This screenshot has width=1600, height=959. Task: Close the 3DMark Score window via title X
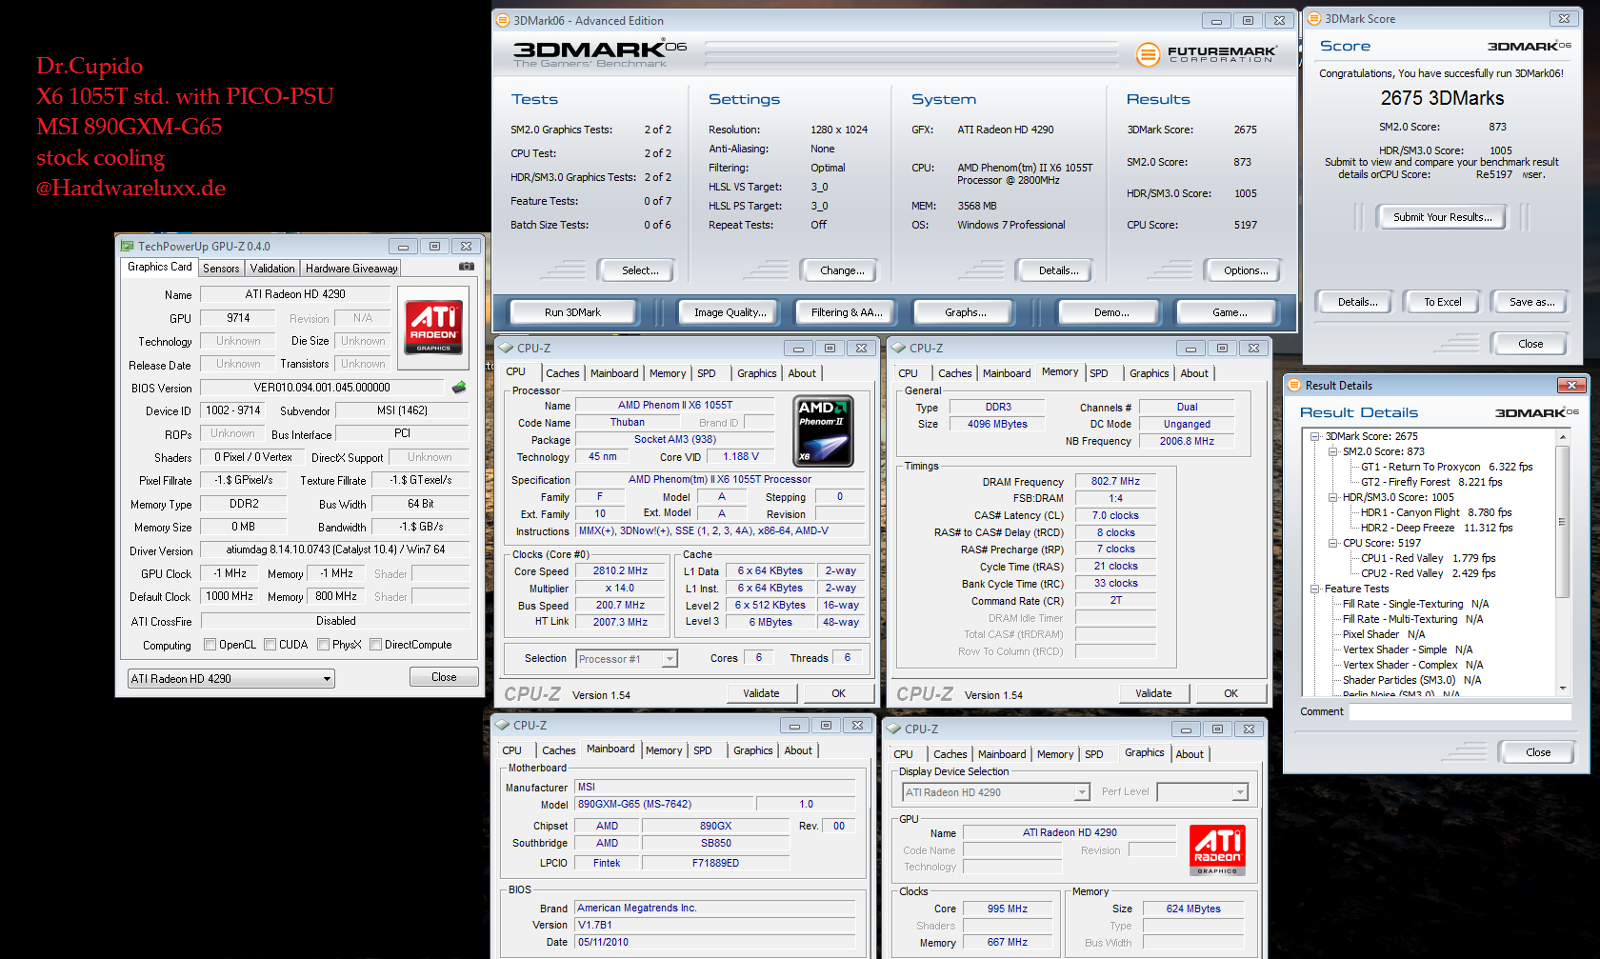[1564, 18]
